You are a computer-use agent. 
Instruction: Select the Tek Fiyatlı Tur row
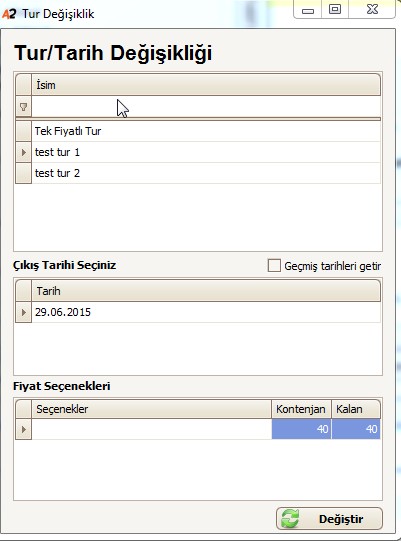click(x=206, y=131)
